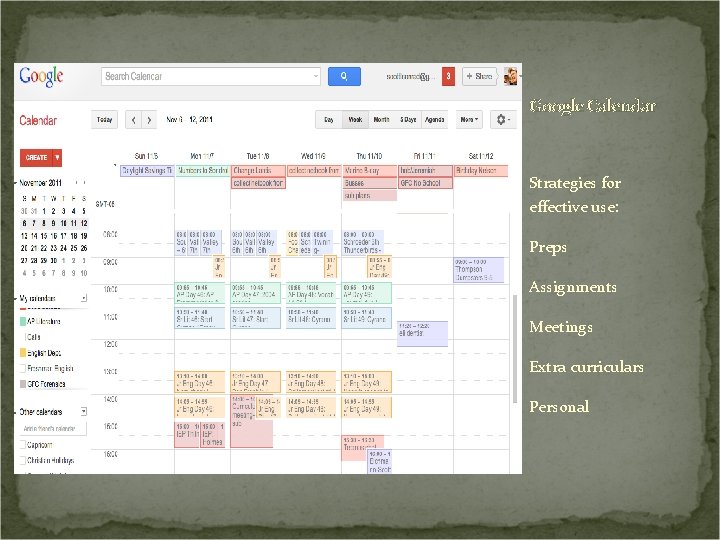Viewport: 720px width, 540px height.
Task: Click the Google logo
Action: [41, 76]
